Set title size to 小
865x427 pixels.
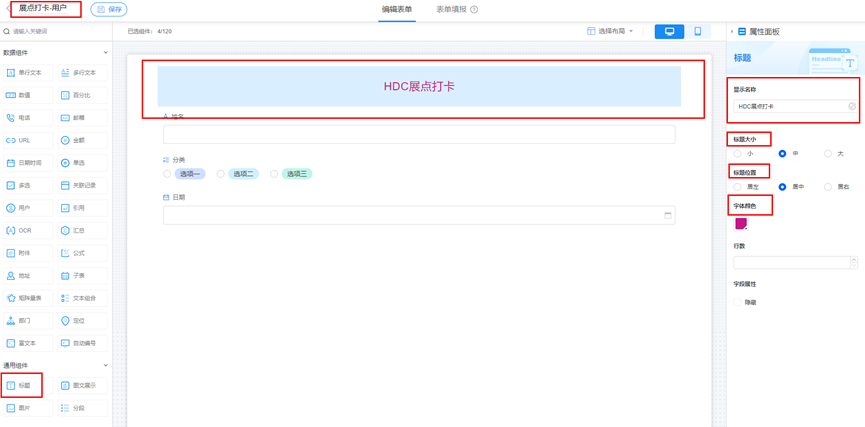[x=738, y=154]
